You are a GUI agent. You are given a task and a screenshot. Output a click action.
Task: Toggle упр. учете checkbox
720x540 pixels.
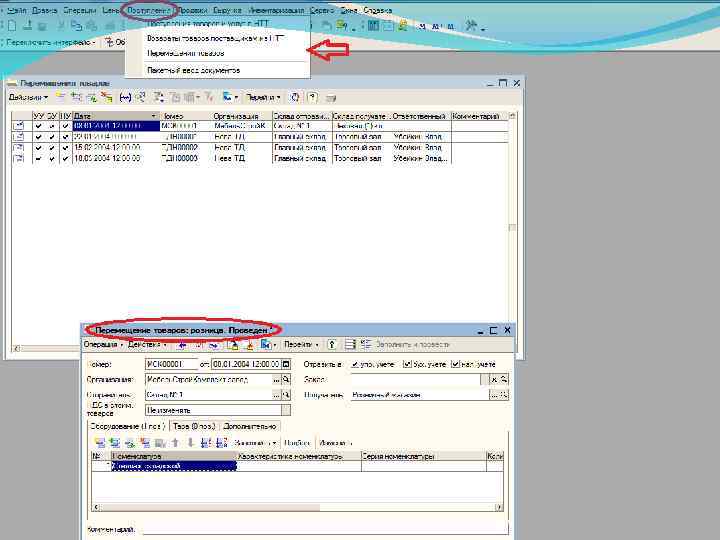pos(355,364)
